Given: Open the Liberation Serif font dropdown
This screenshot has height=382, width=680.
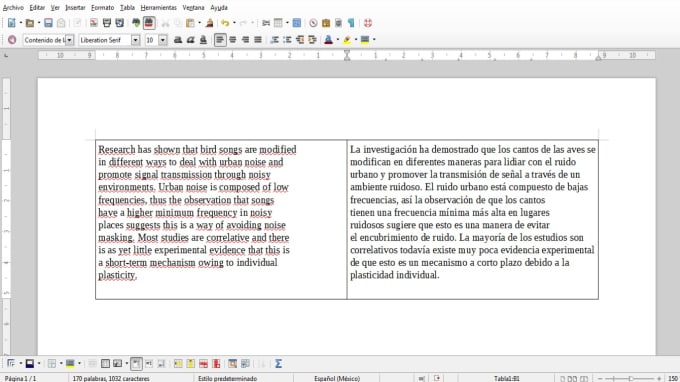Looking at the screenshot, I should (x=135, y=40).
